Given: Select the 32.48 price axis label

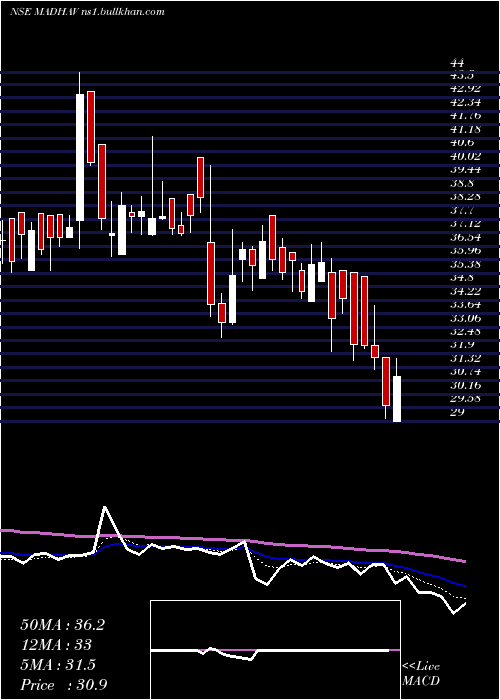Looking at the screenshot, I should [x=465, y=331].
